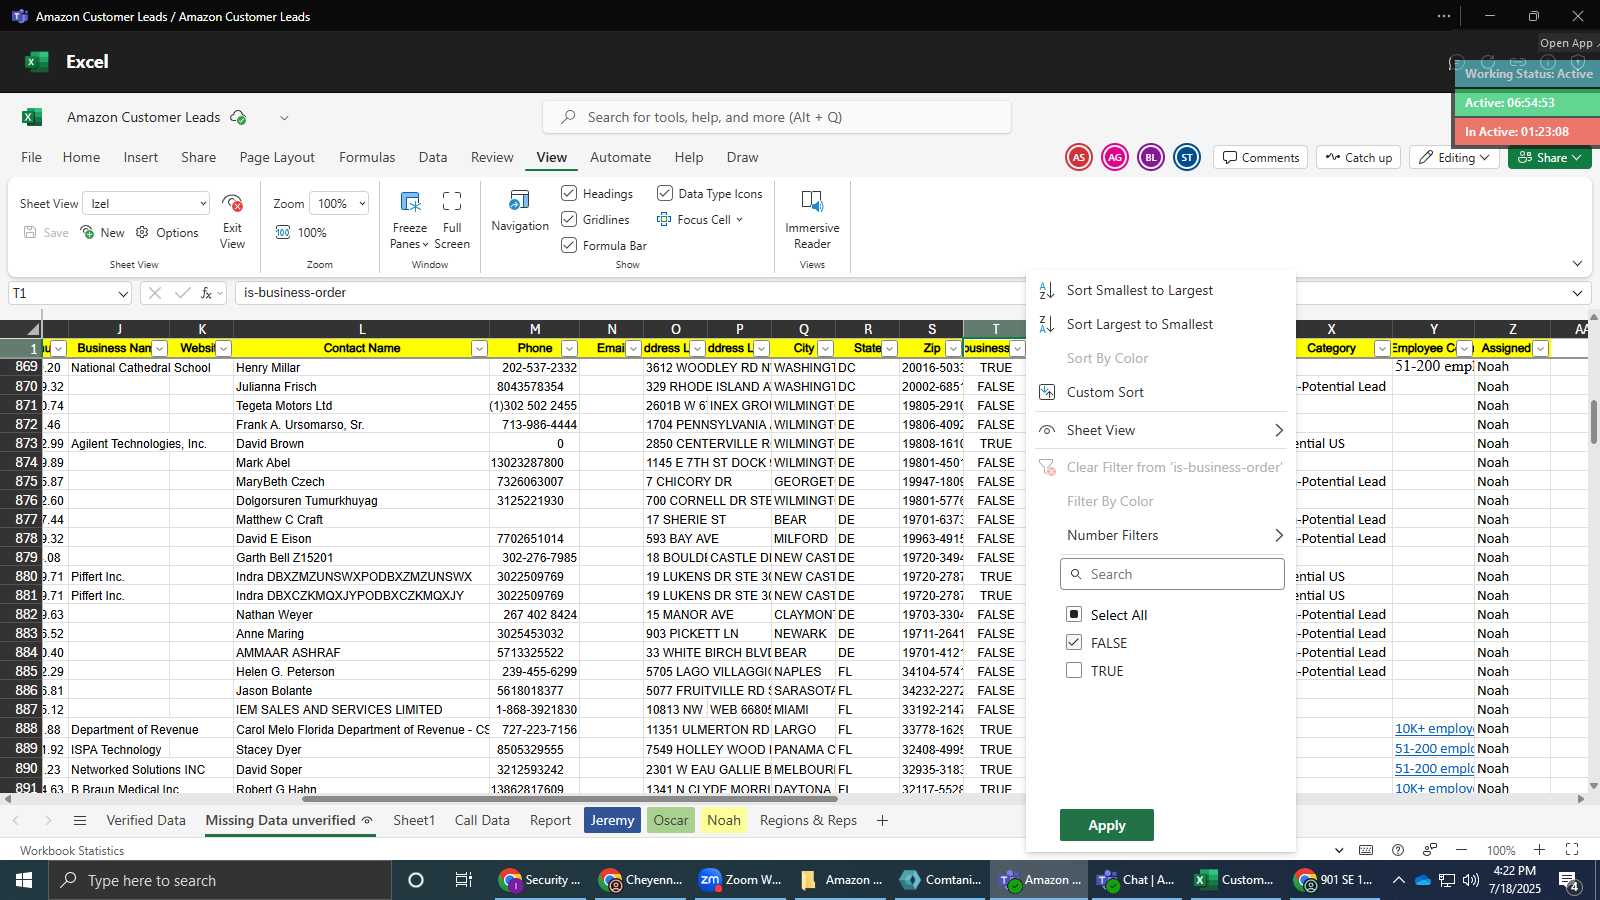Click zoom in plus on status bar
This screenshot has width=1600, height=900.
1539,850
